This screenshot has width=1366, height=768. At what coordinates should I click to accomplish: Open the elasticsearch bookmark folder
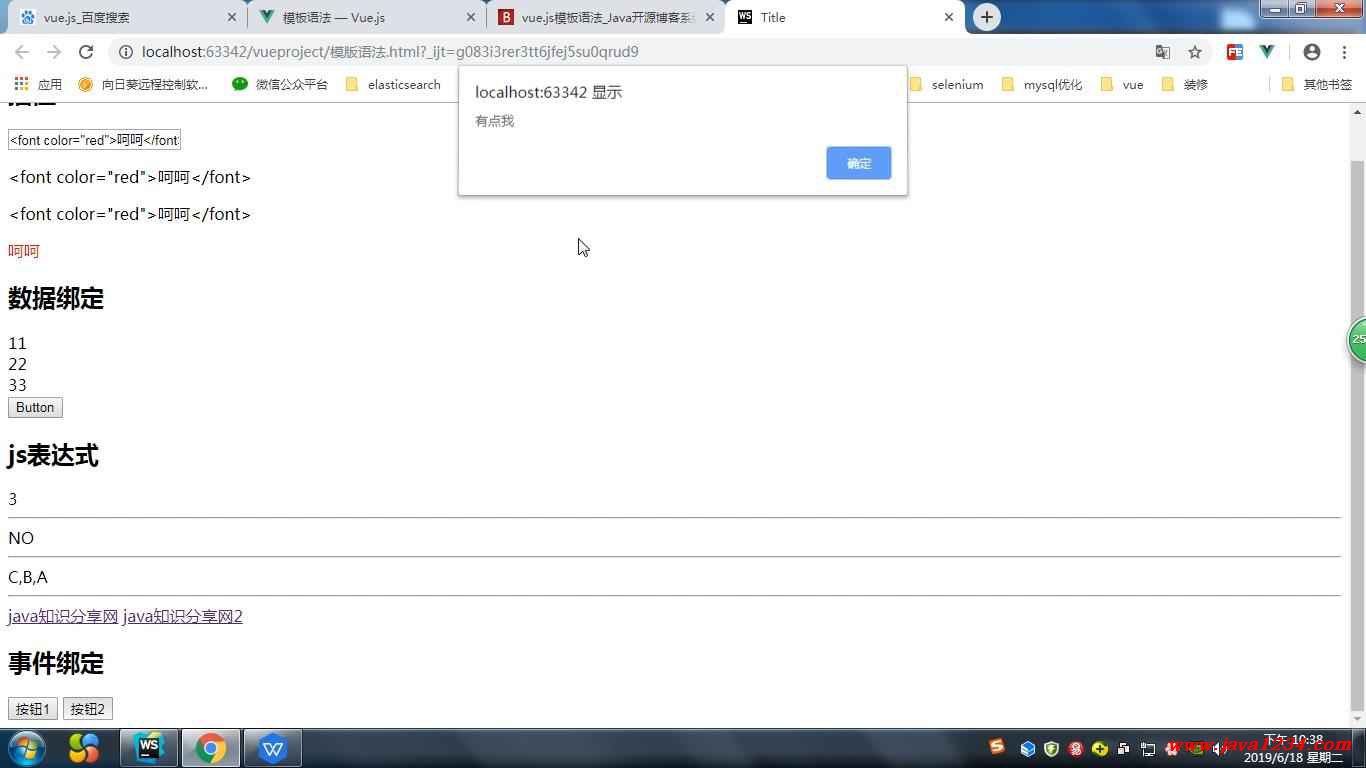pyautogui.click(x=393, y=84)
